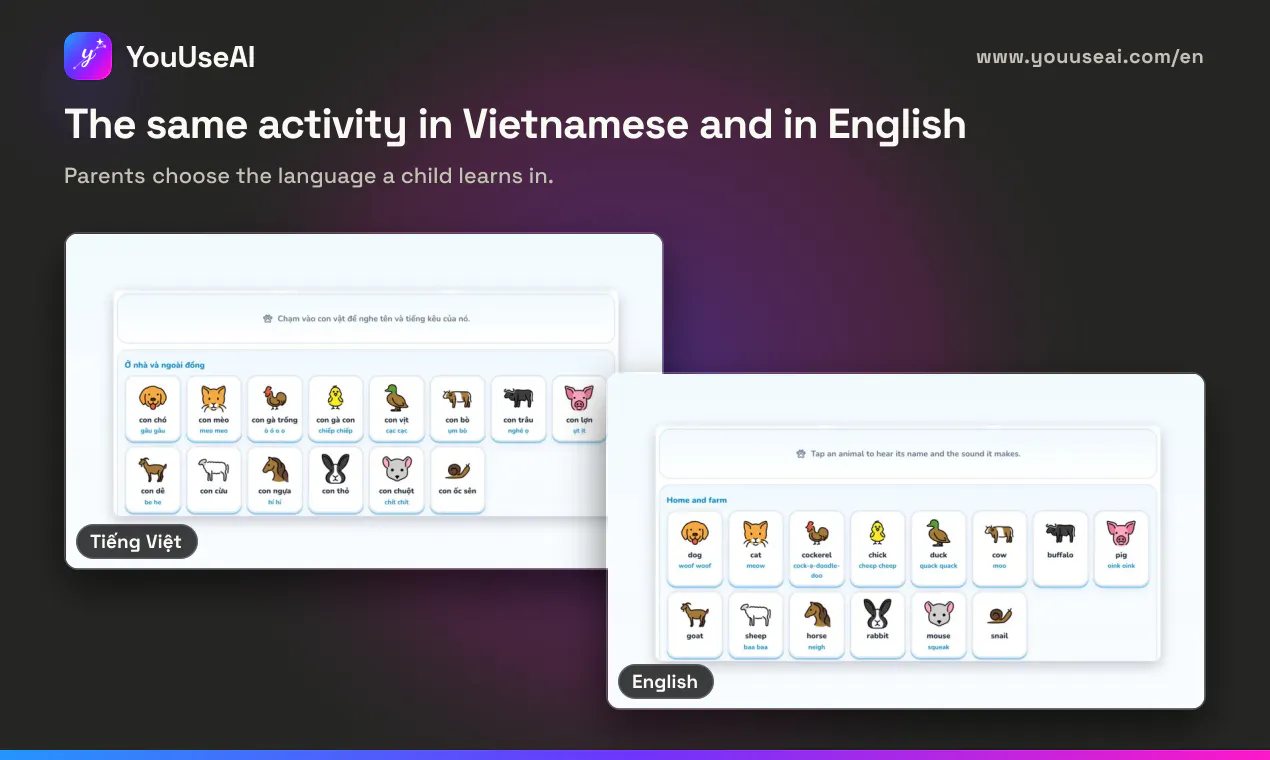Tap the 'con mèo' cat card
1270x760 pixels.
[214, 409]
